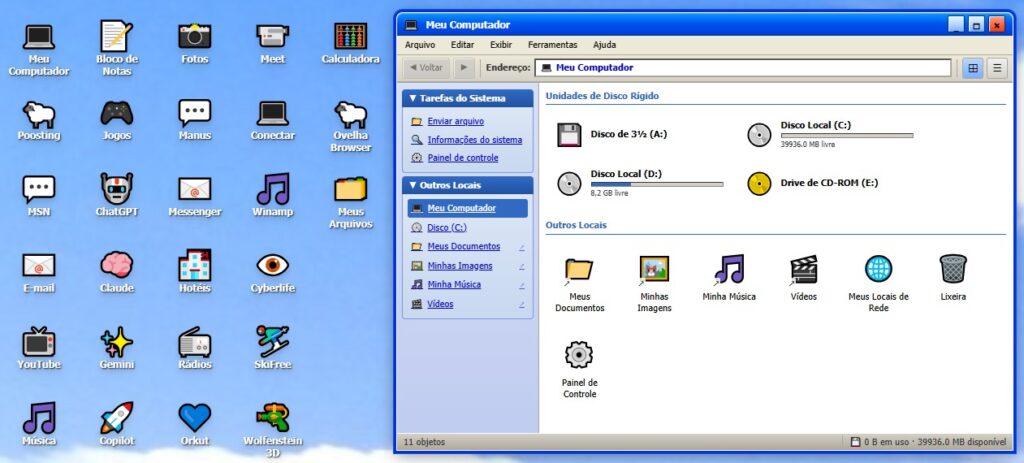Click the Disco Local (D:) usage bar
1024x463 pixels.
(x=656, y=184)
